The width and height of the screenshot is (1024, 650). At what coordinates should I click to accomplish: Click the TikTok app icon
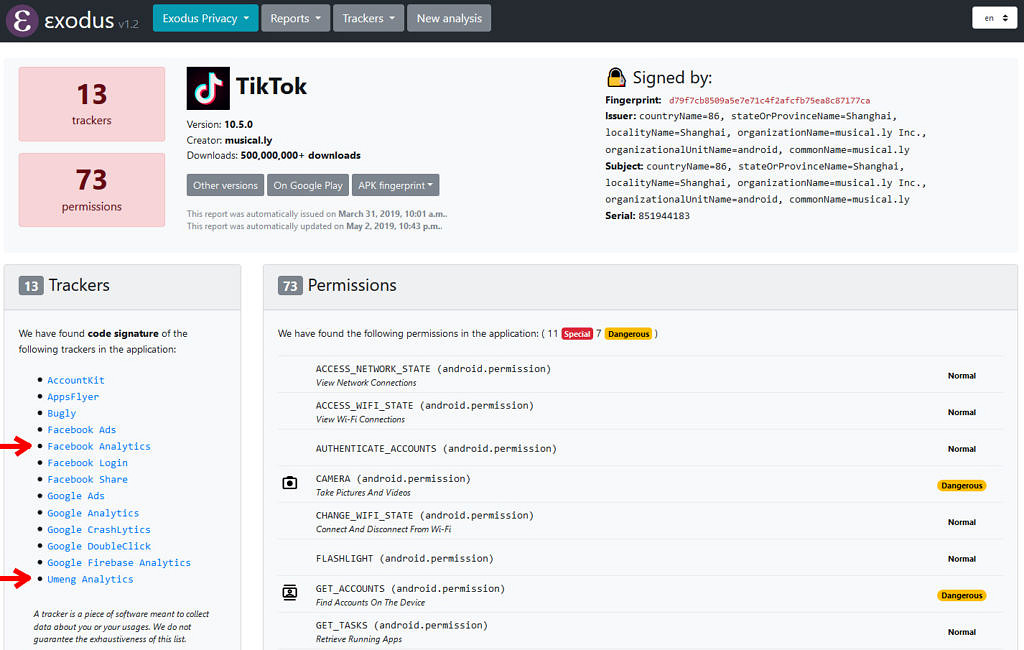coord(208,88)
